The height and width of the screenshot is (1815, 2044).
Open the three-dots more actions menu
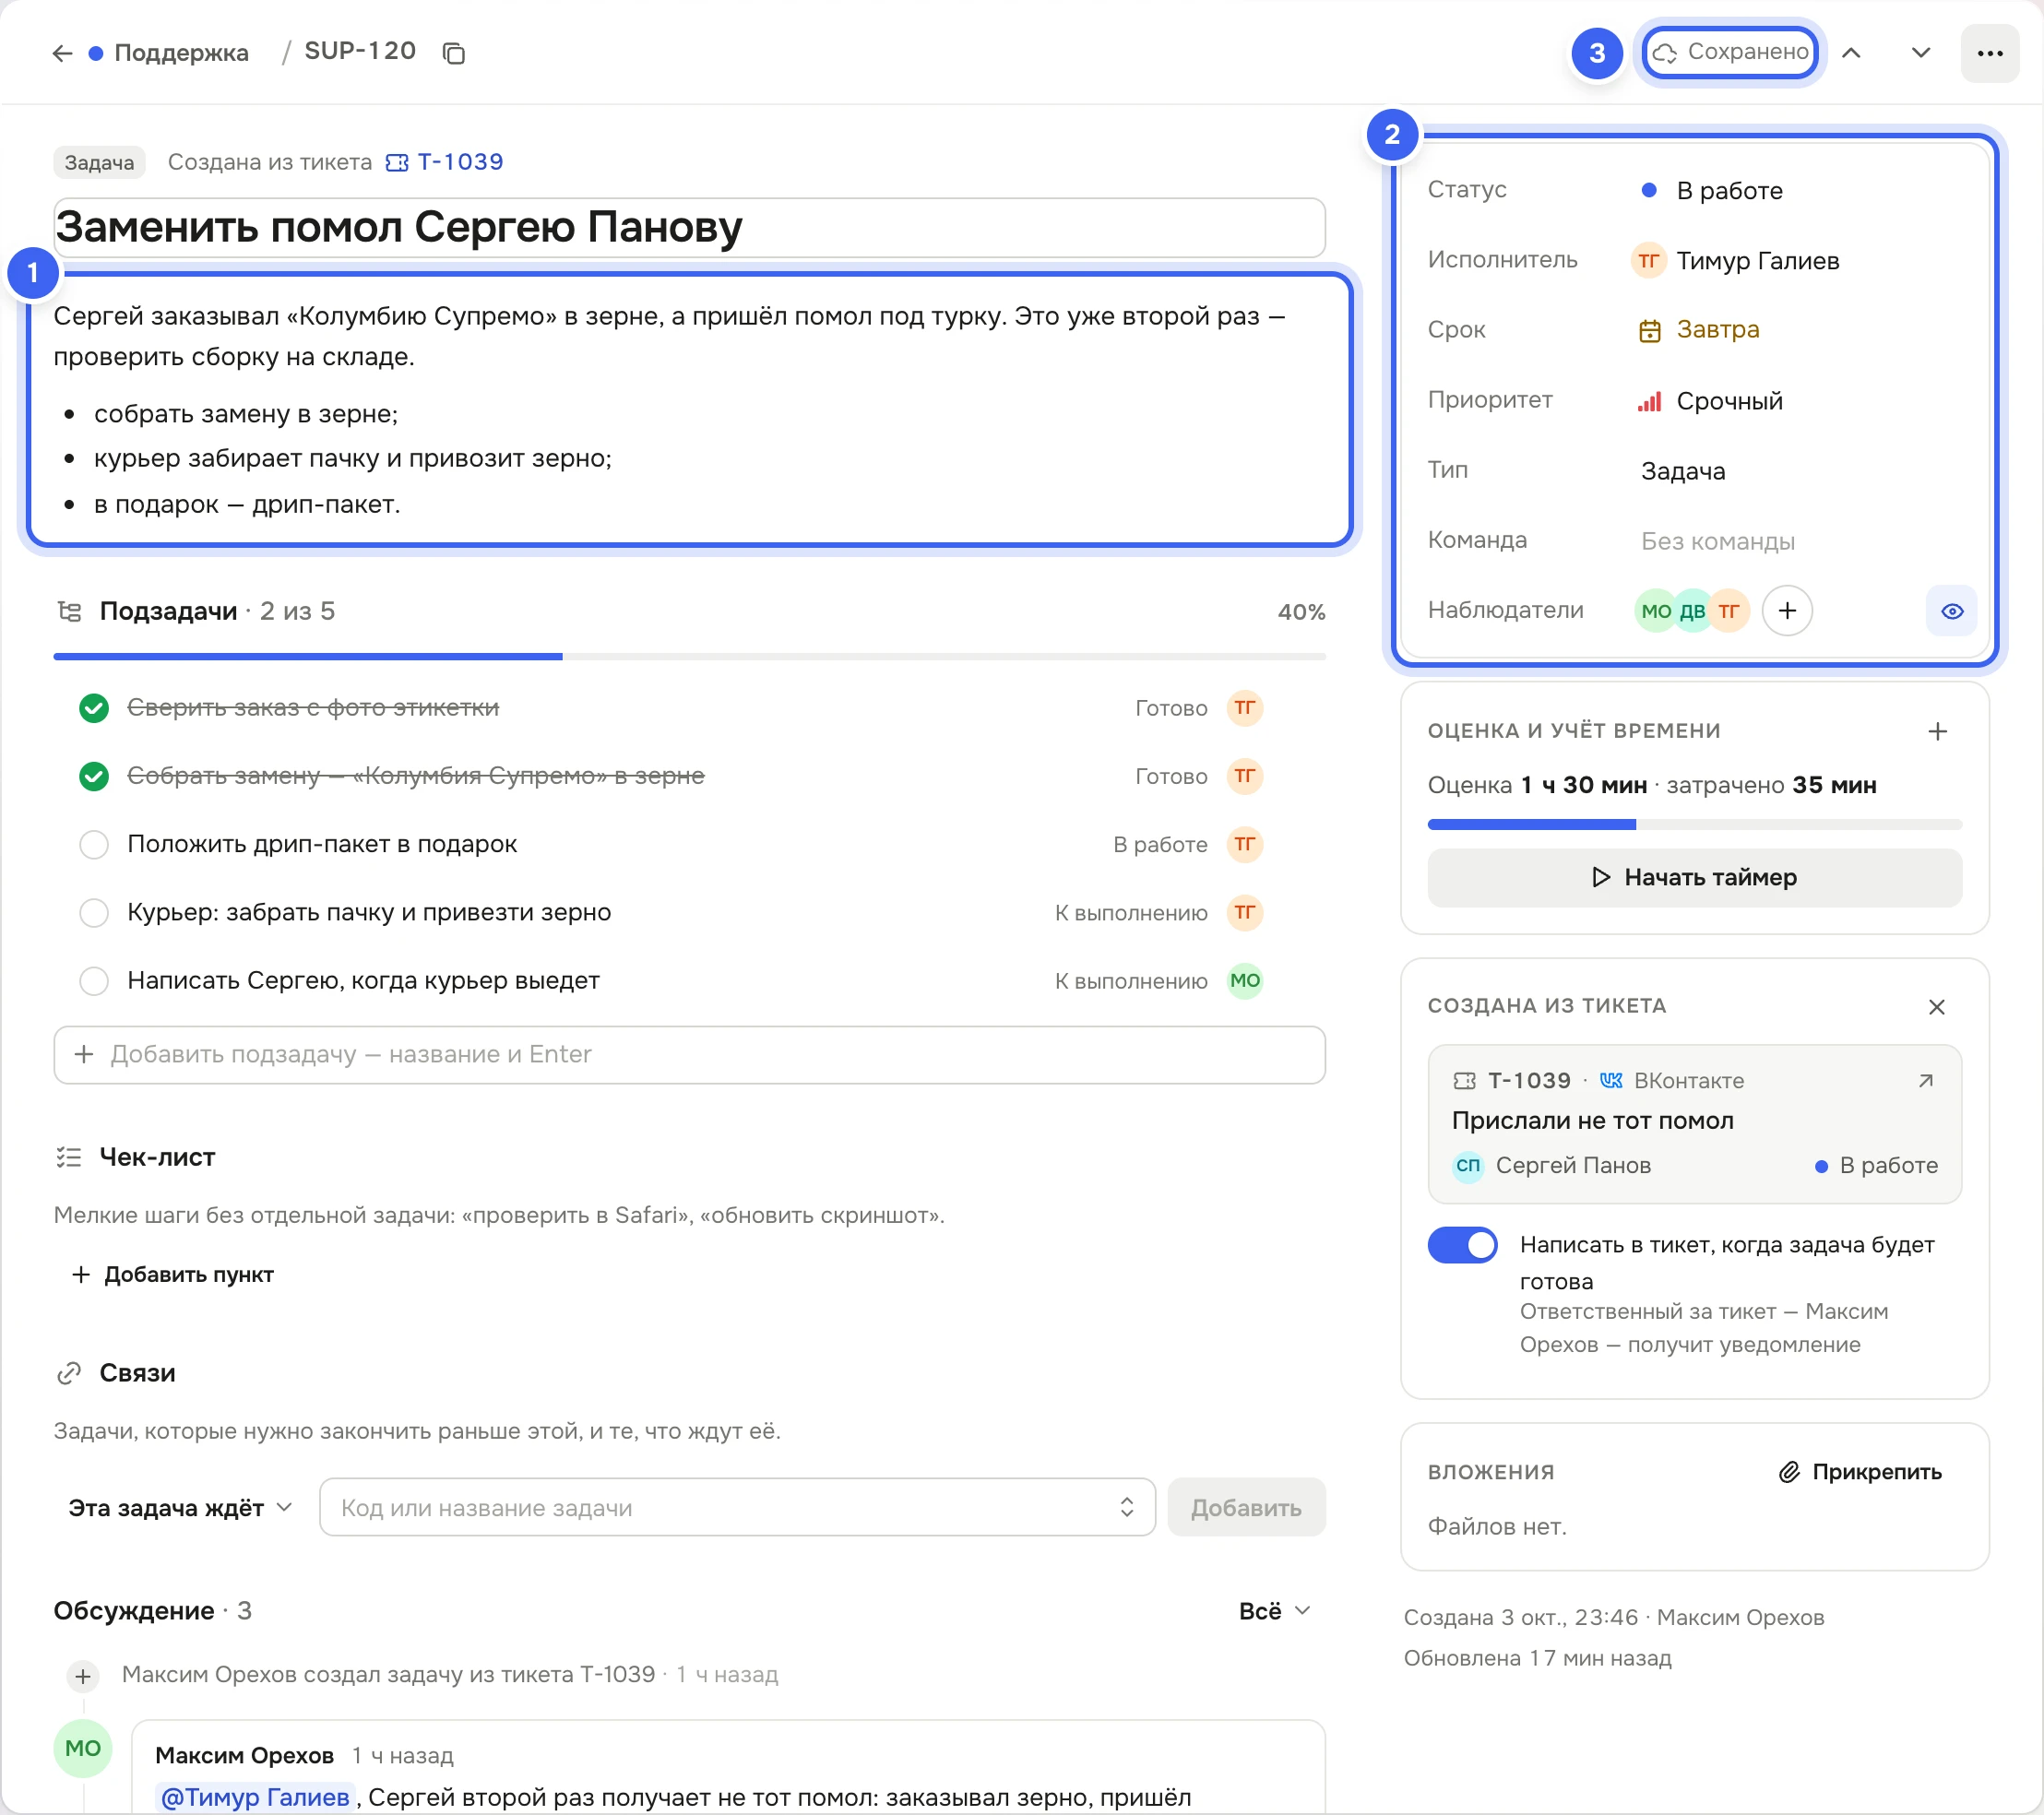click(1989, 53)
